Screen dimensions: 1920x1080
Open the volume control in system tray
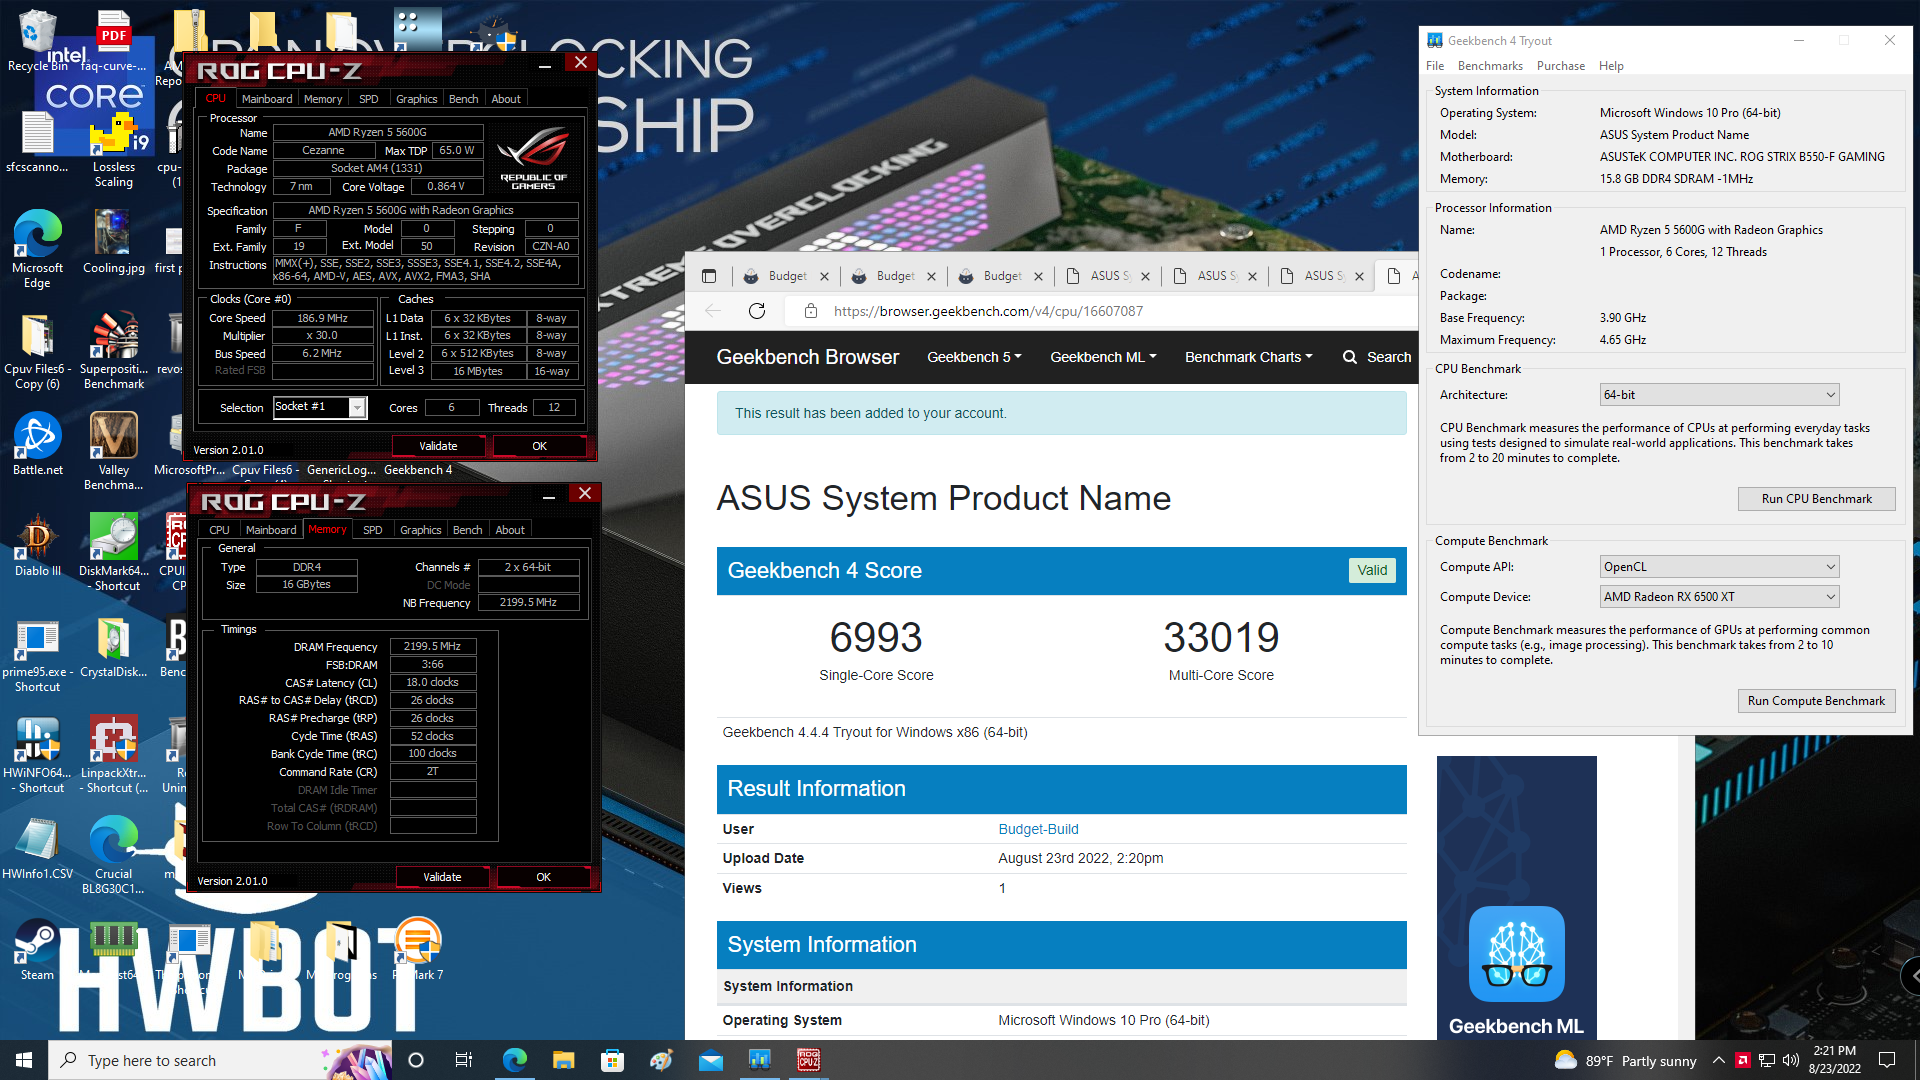click(1791, 1060)
